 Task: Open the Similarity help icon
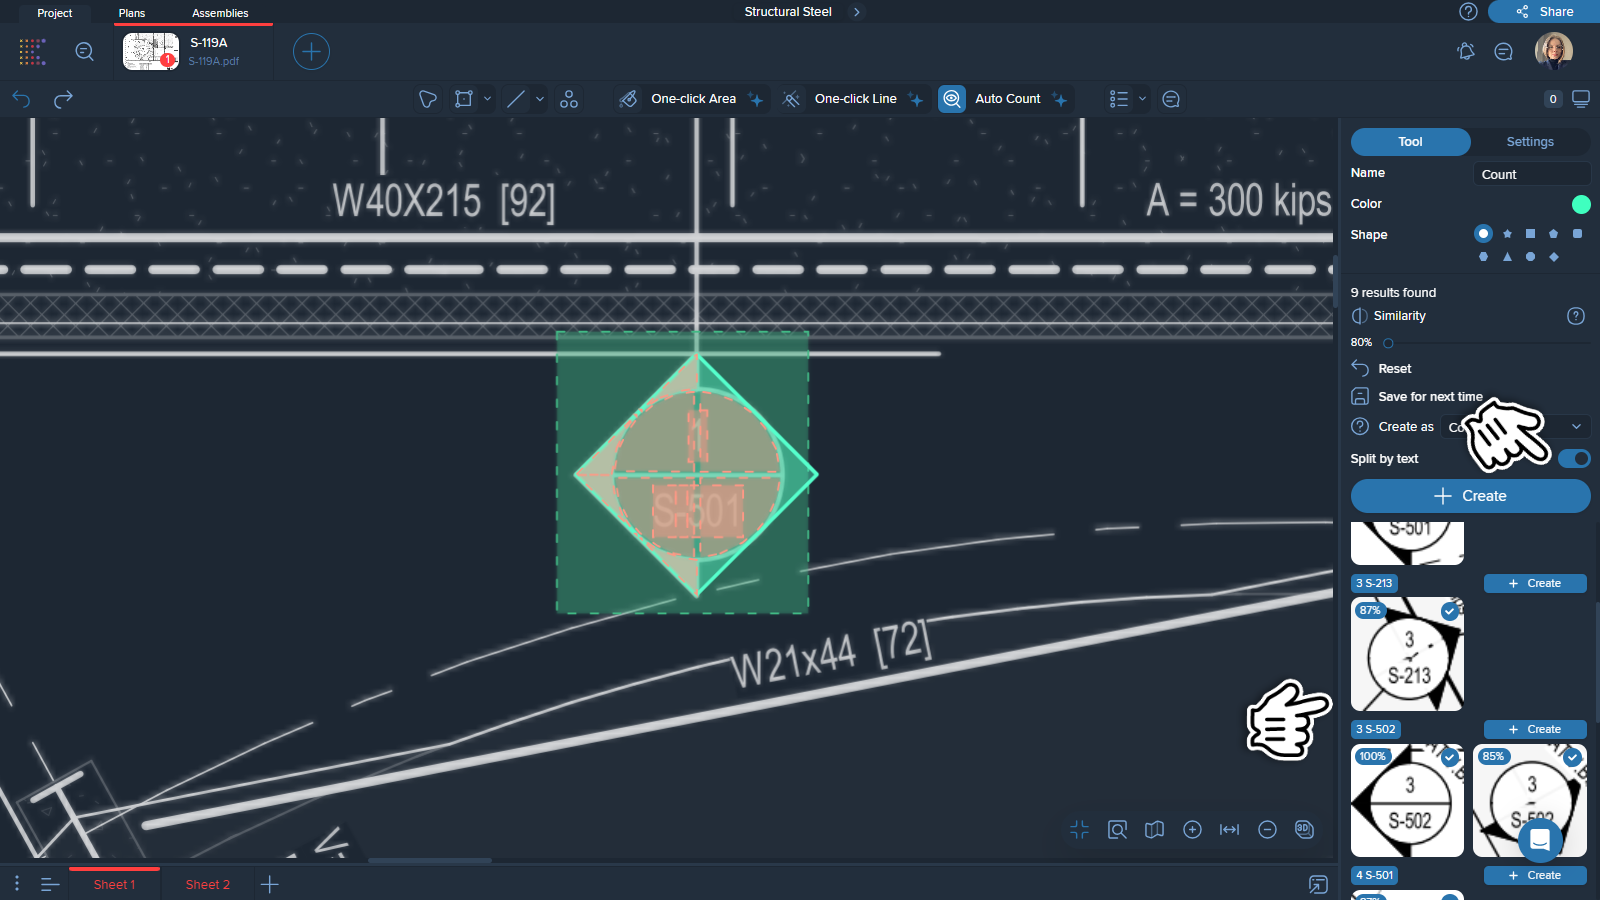(1576, 316)
